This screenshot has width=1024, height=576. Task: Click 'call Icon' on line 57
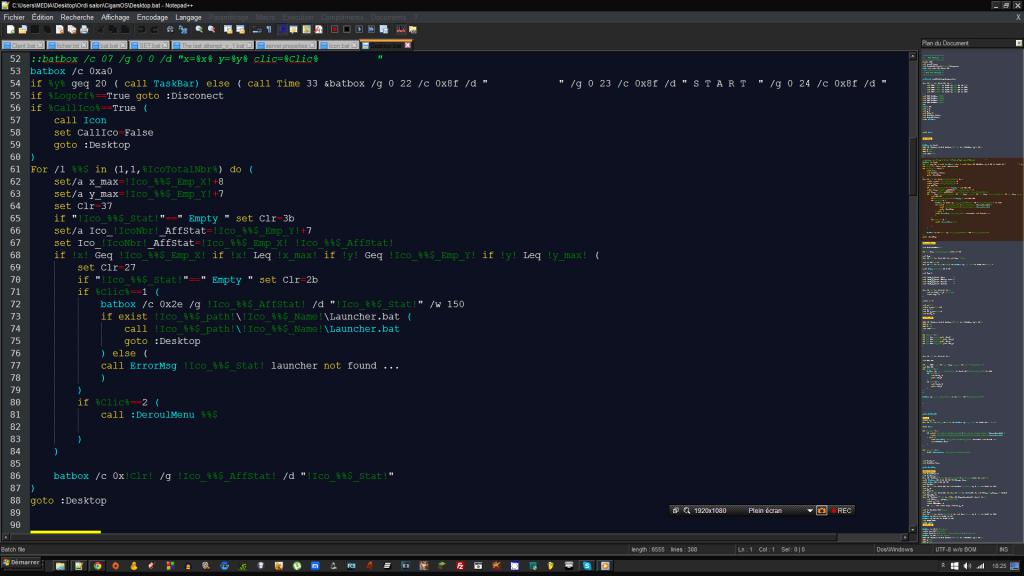point(80,120)
